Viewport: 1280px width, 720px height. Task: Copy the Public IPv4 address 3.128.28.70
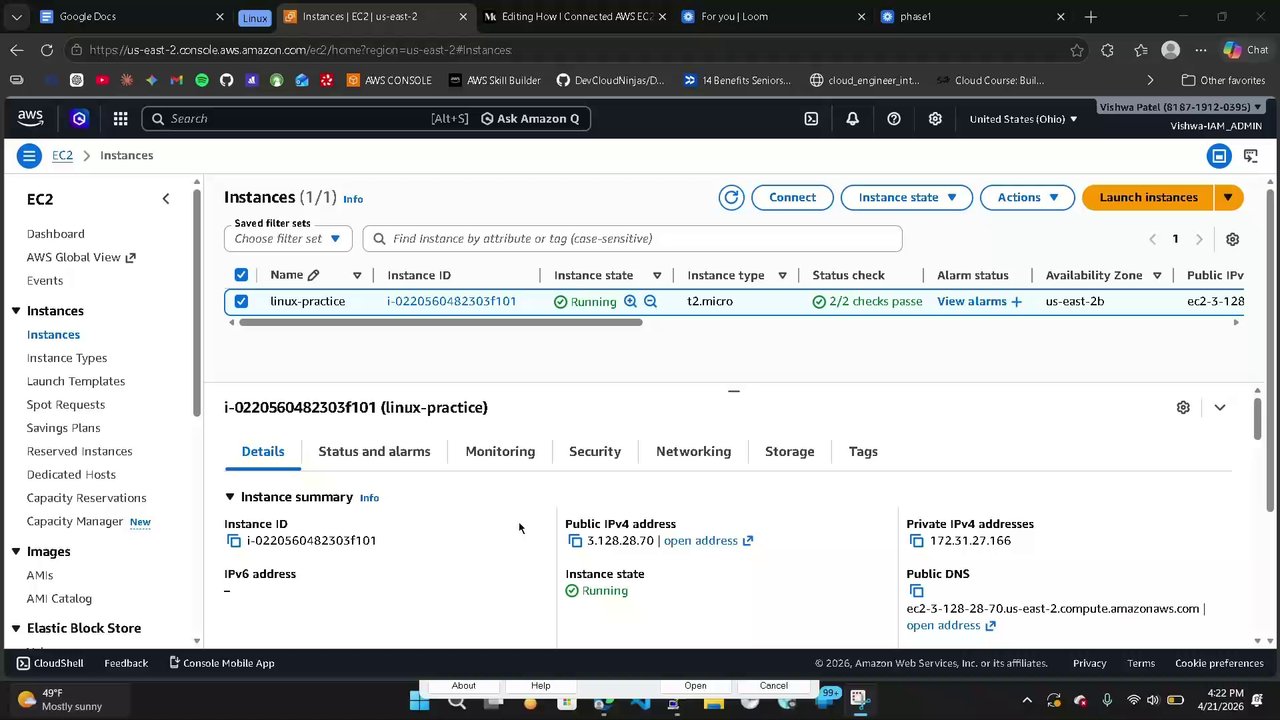(x=575, y=541)
